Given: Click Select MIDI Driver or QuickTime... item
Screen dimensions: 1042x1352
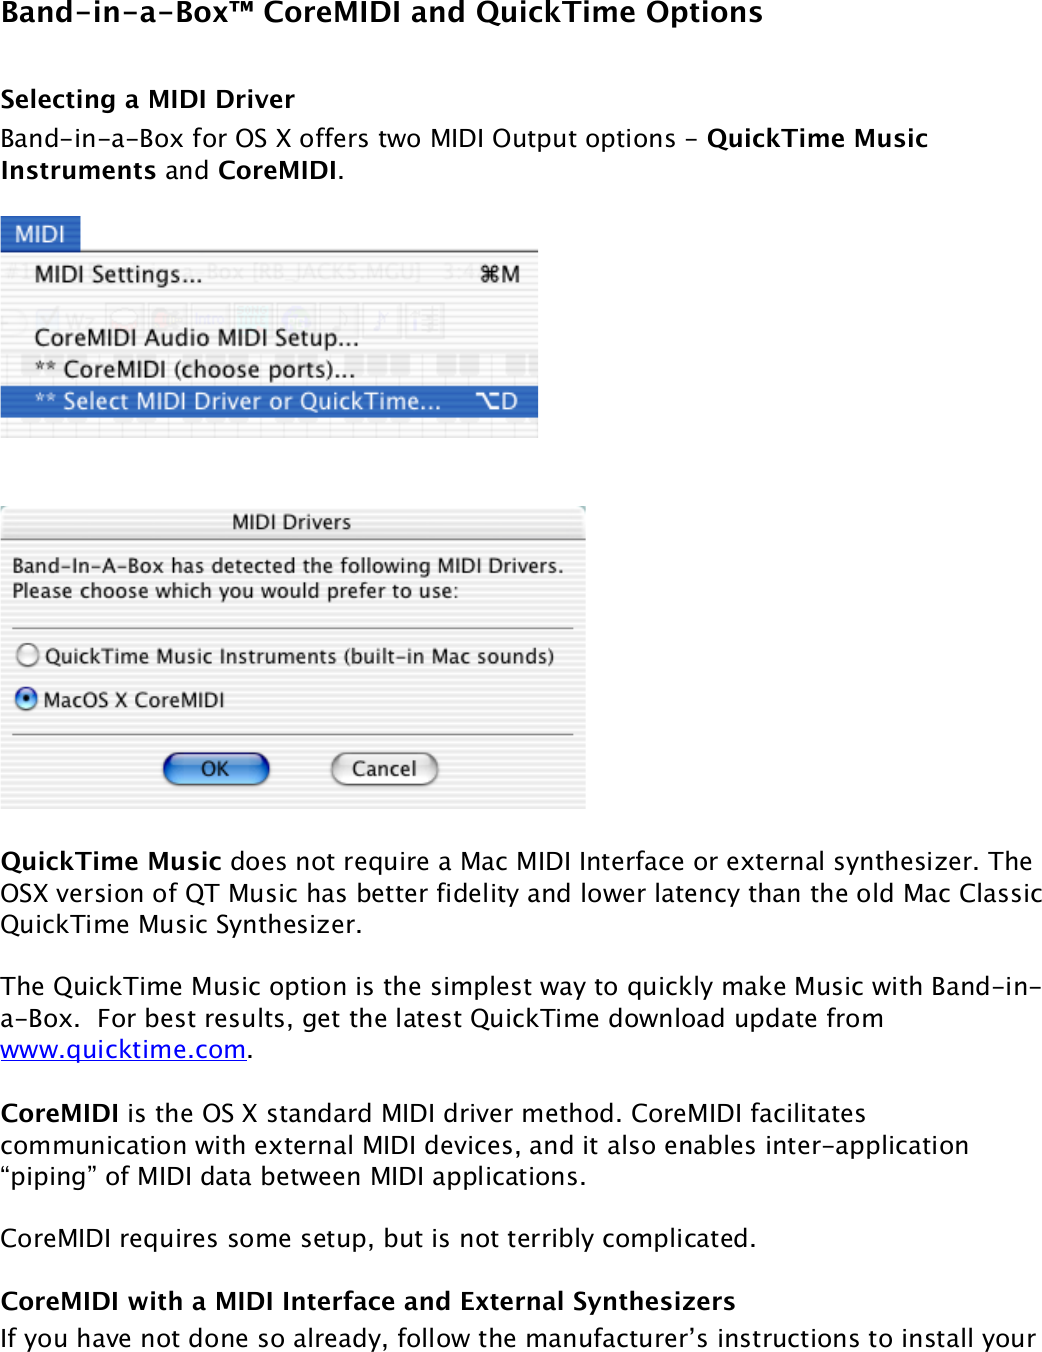Looking at the screenshot, I should 251,402.
